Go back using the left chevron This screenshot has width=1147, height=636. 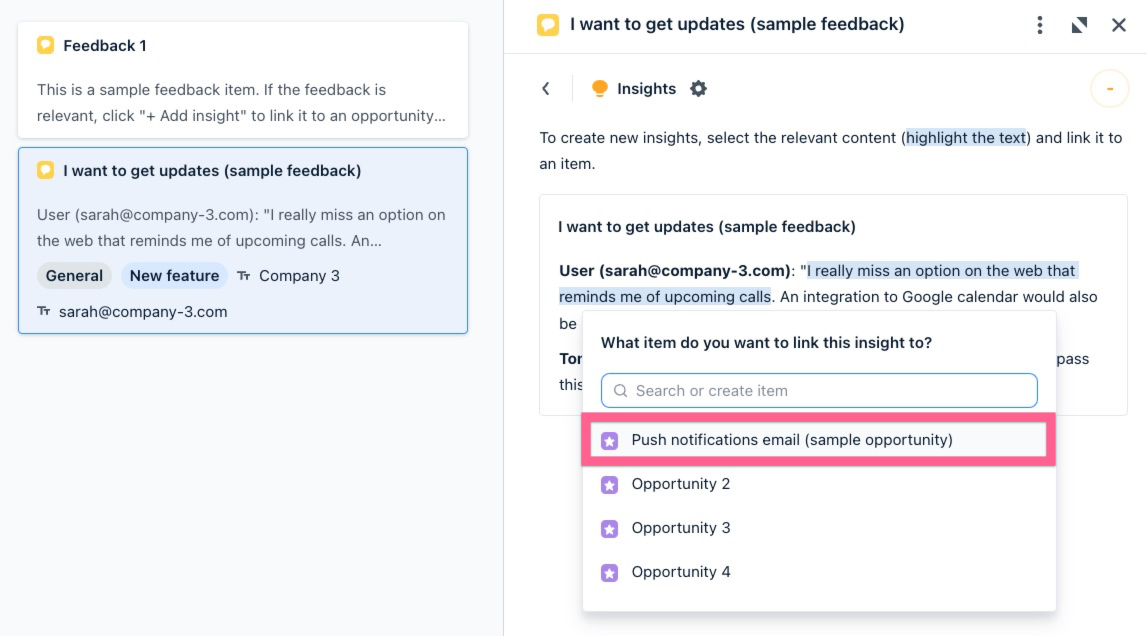[546, 89]
